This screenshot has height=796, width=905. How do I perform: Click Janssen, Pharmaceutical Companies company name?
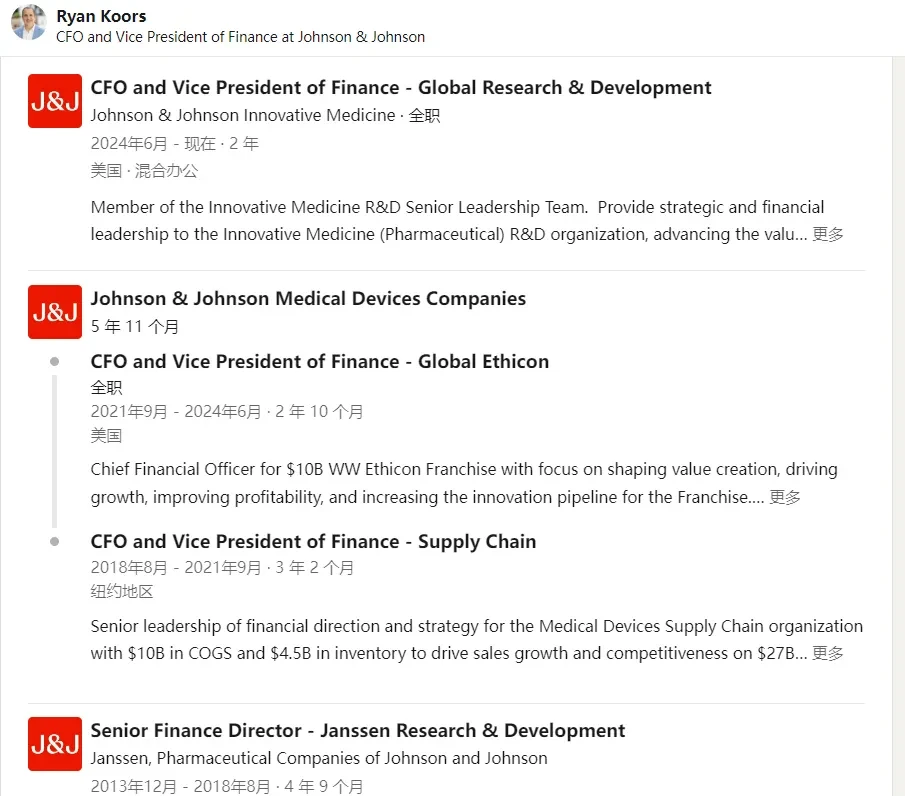[x=319, y=758]
